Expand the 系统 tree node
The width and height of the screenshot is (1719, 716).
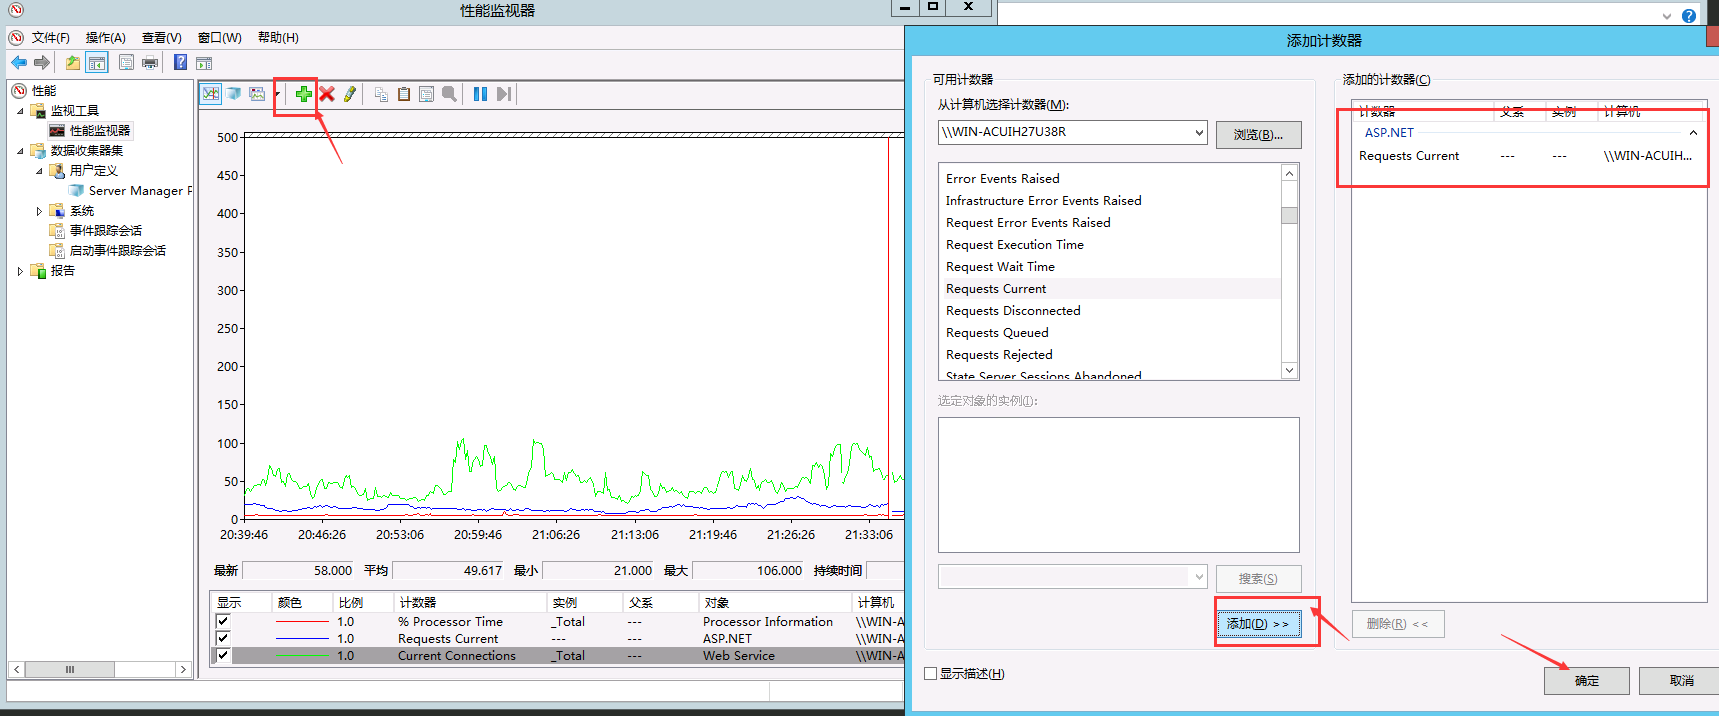(x=39, y=211)
